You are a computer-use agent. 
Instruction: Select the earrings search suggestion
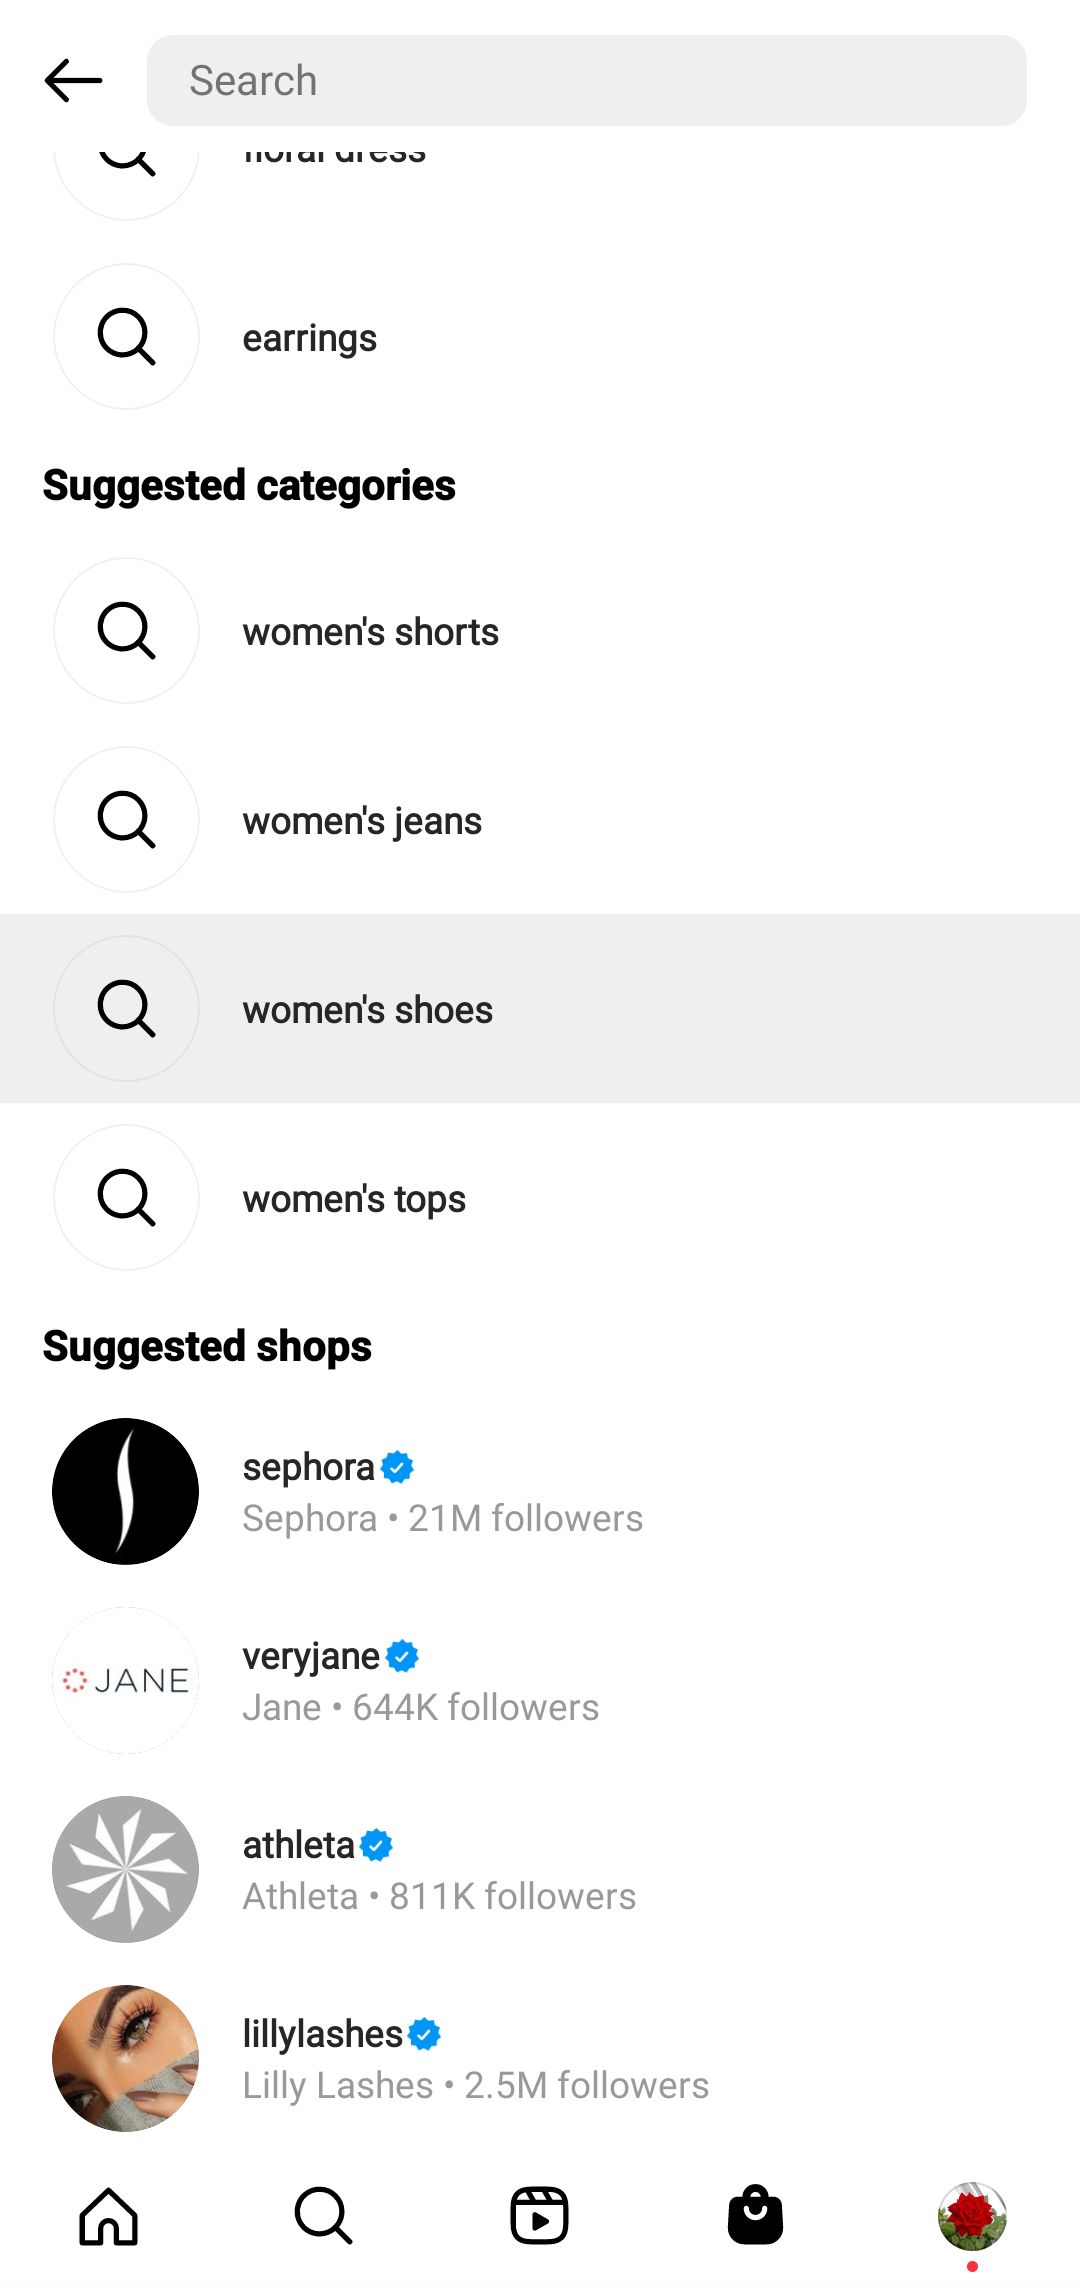540,337
